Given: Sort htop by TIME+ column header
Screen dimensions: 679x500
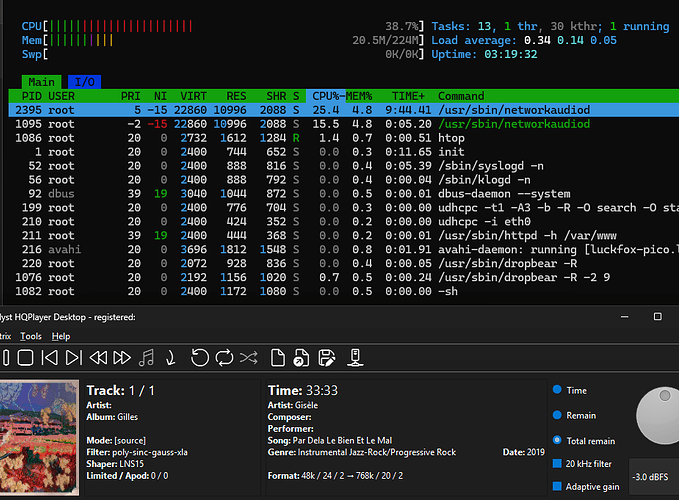Looking at the screenshot, I should coord(408,96).
